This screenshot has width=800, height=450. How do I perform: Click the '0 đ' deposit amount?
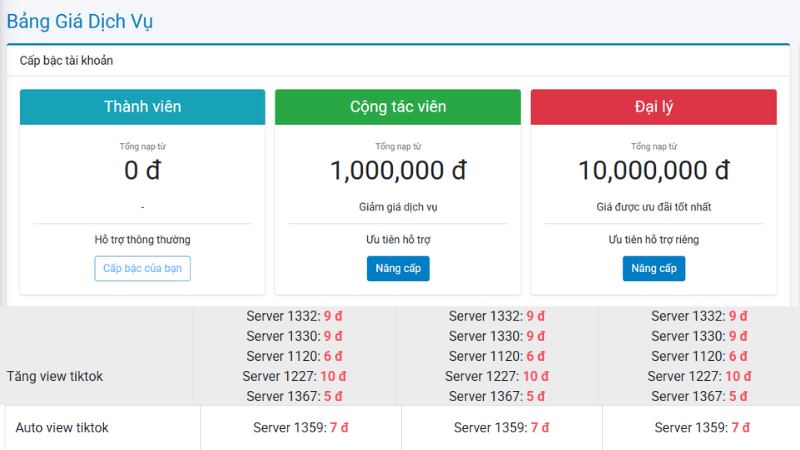click(142, 170)
